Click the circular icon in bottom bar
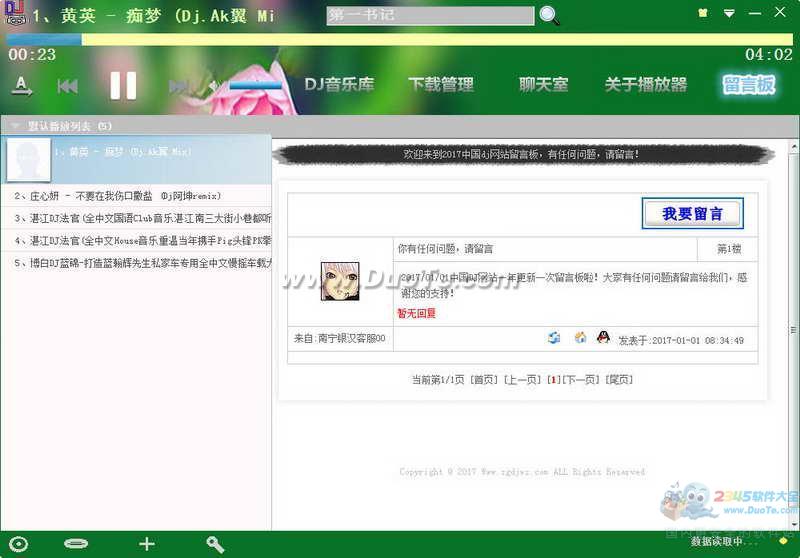Screen dimensions: 800x558 point(19,544)
